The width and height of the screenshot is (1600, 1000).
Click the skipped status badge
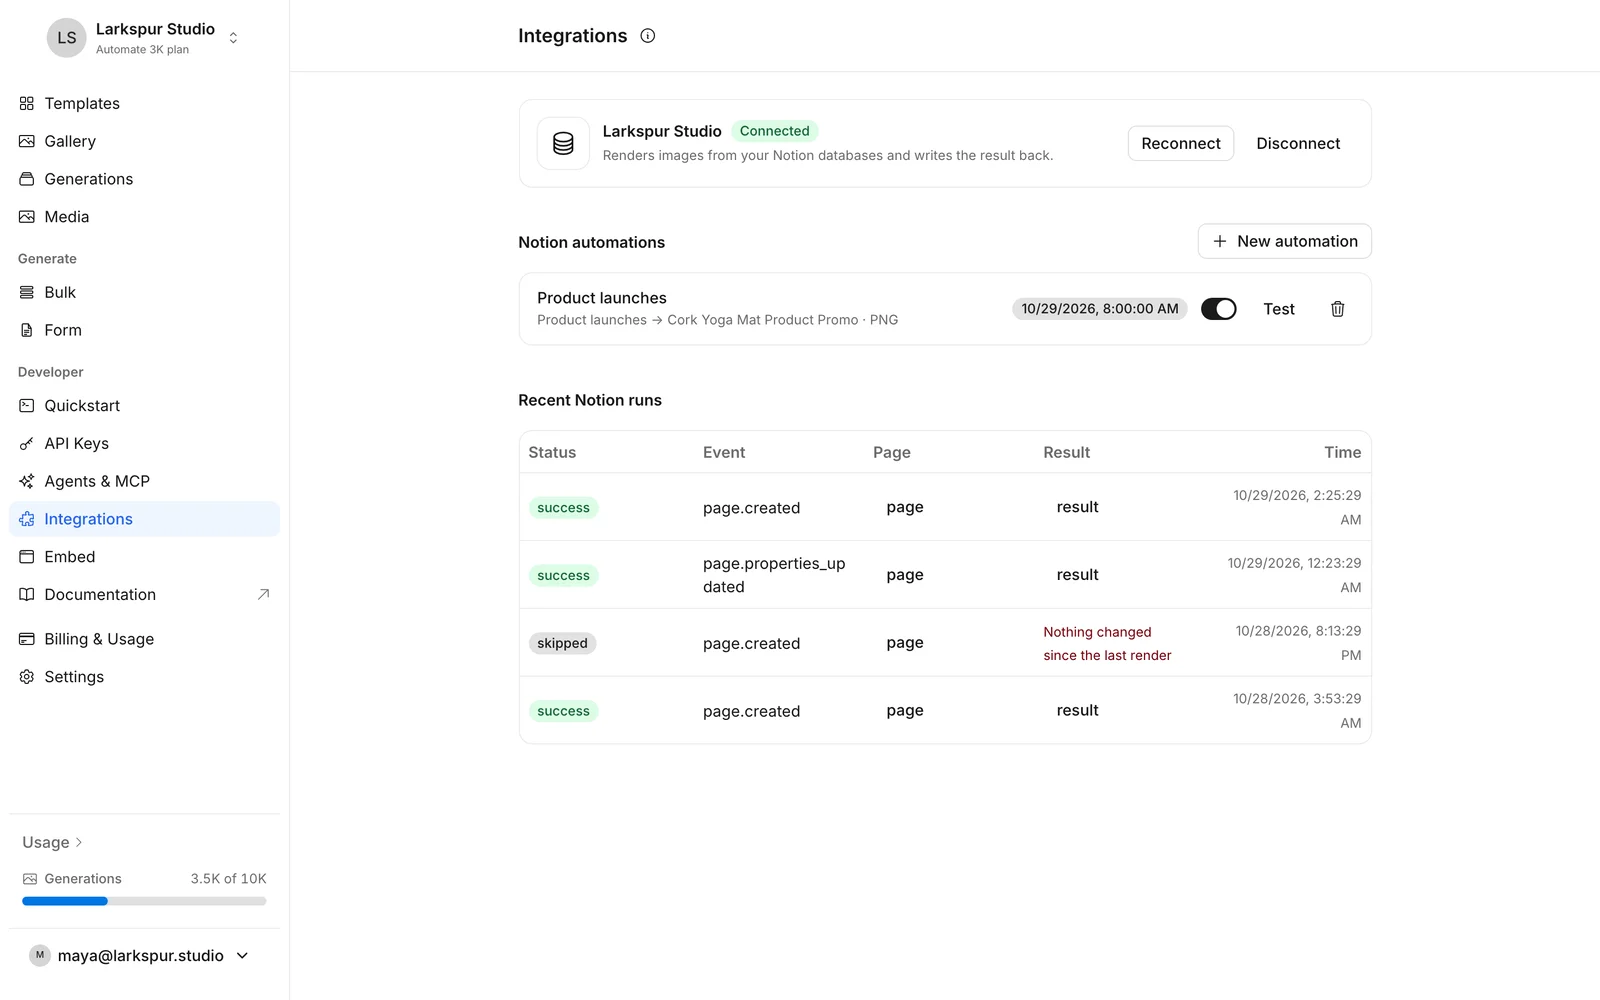pyautogui.click(x=563, y=643)
